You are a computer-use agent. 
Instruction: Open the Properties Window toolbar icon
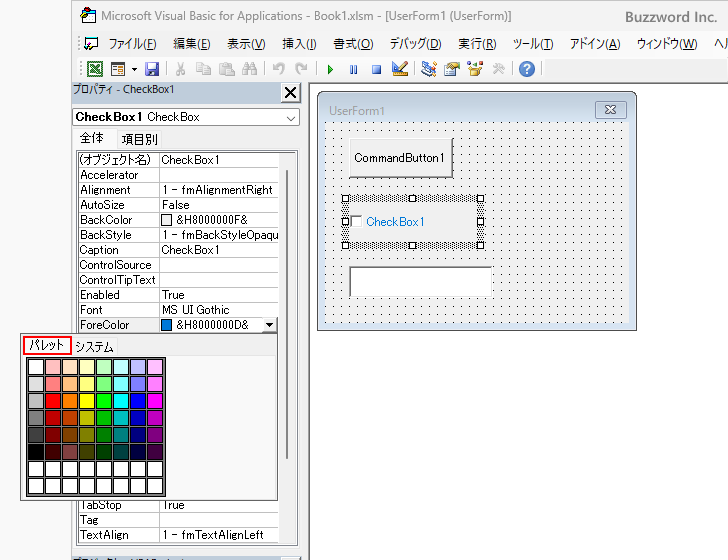click(452, 69)
